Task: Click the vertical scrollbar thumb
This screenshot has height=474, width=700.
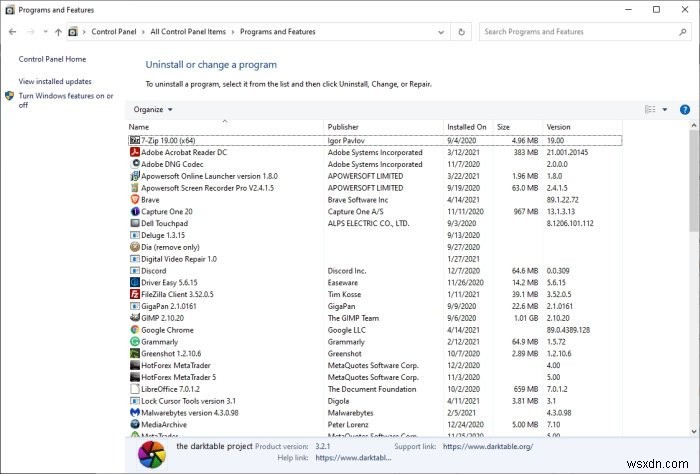Action: tap(694, 181)
